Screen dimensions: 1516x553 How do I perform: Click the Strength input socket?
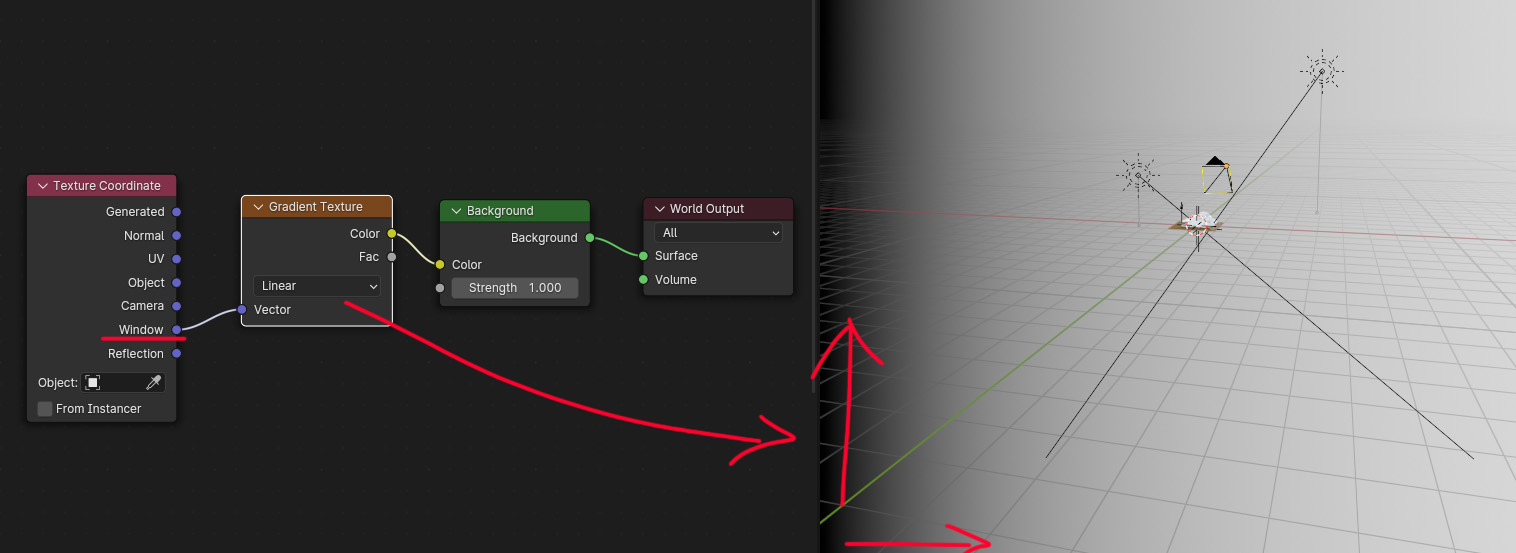440,288
